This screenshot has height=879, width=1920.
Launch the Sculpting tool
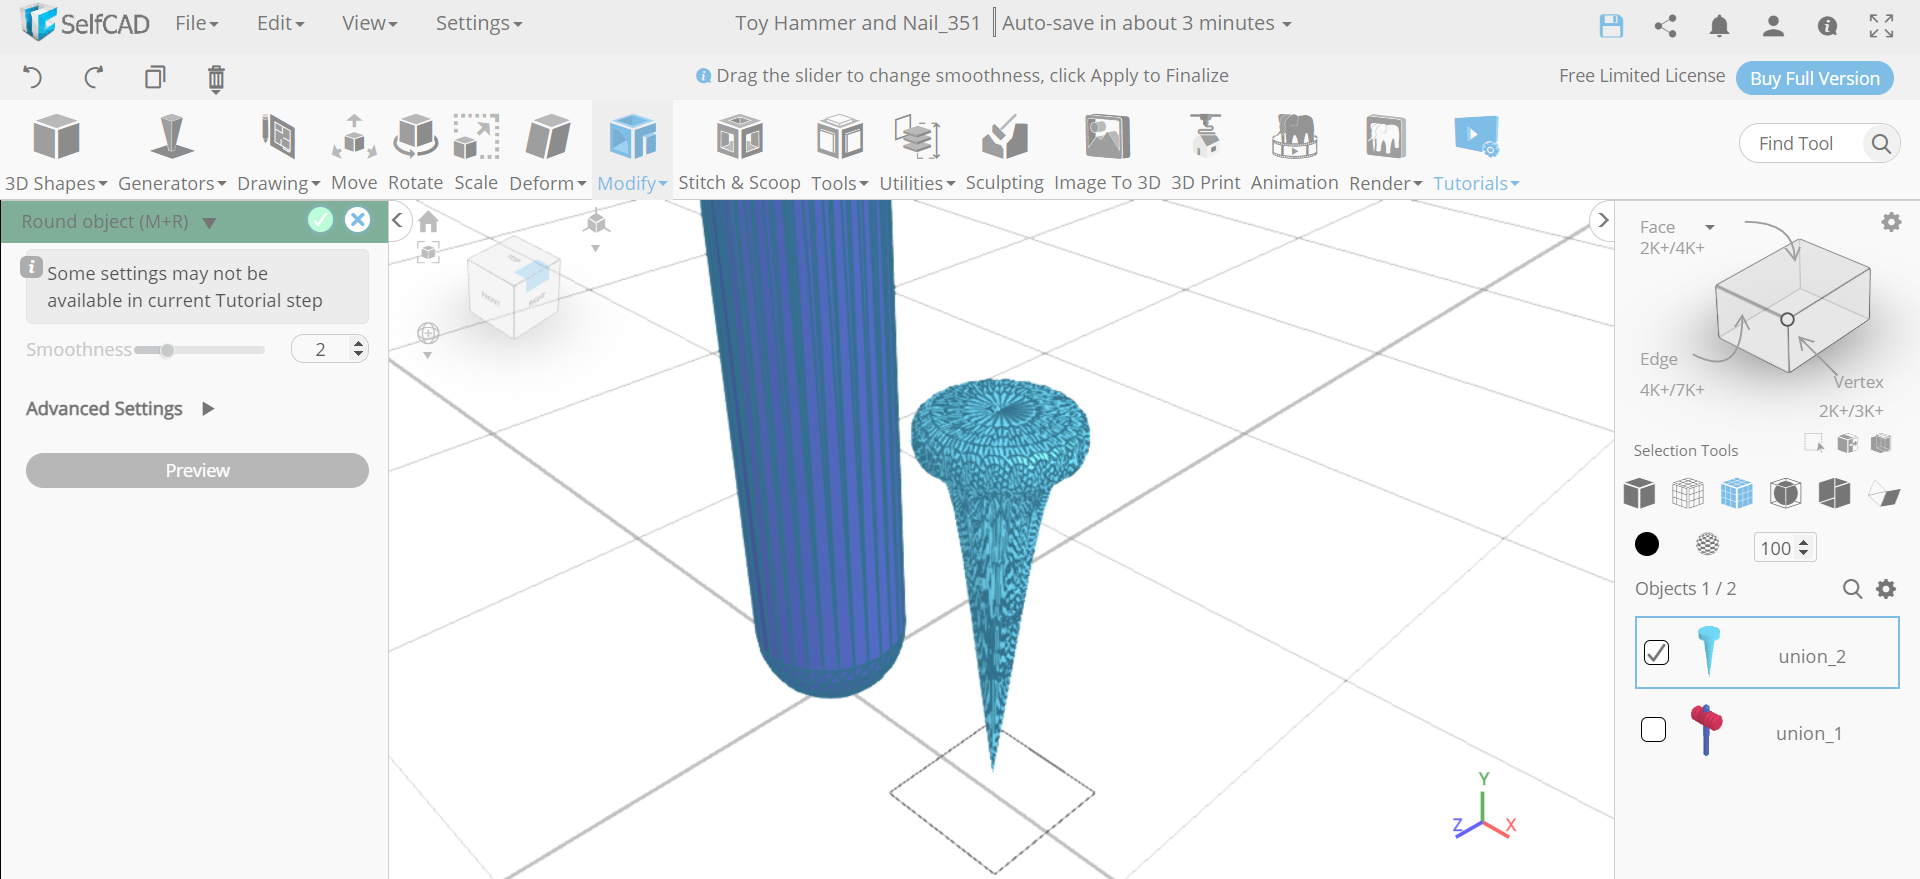(x=1004, y=153)
